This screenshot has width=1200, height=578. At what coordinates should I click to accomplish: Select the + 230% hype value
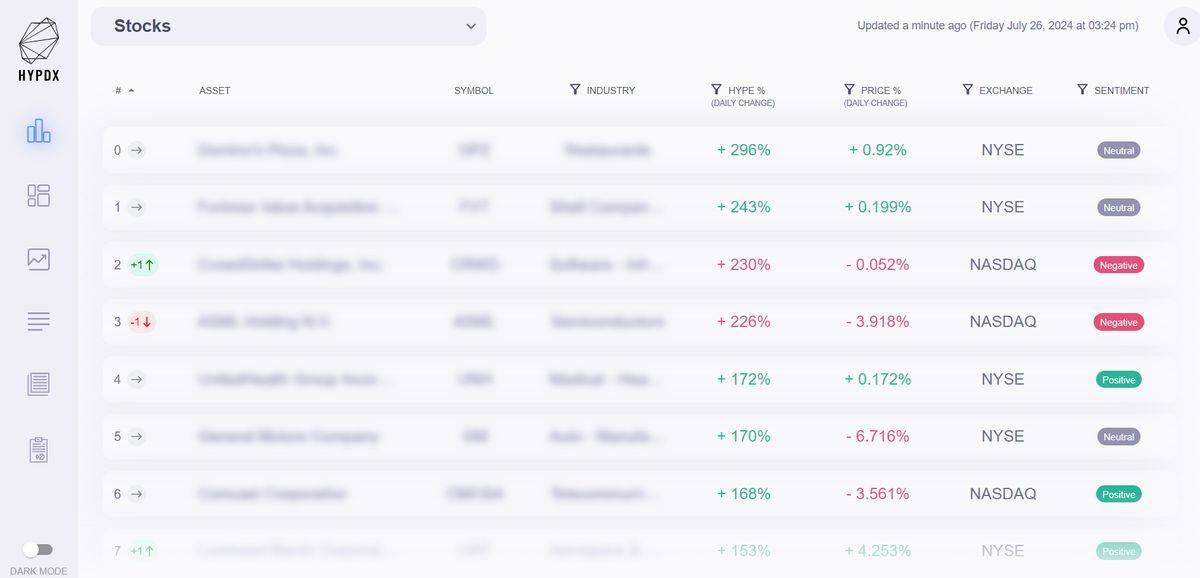pyautogui.click(x=744, y=265)
